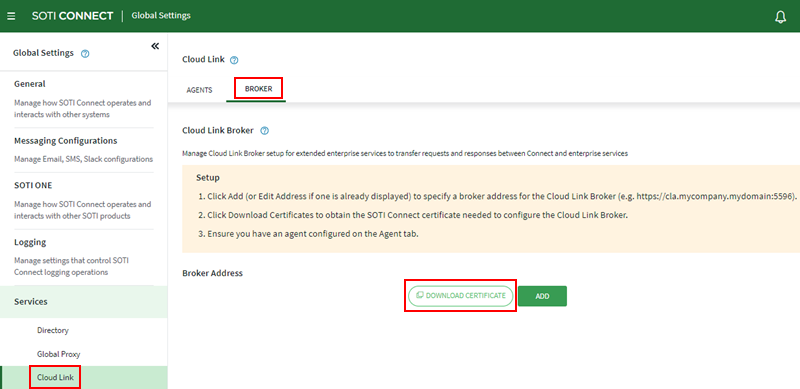Select the Broker tab
Viewport: 800px width, 389px height.
click(x=258, y=89)
